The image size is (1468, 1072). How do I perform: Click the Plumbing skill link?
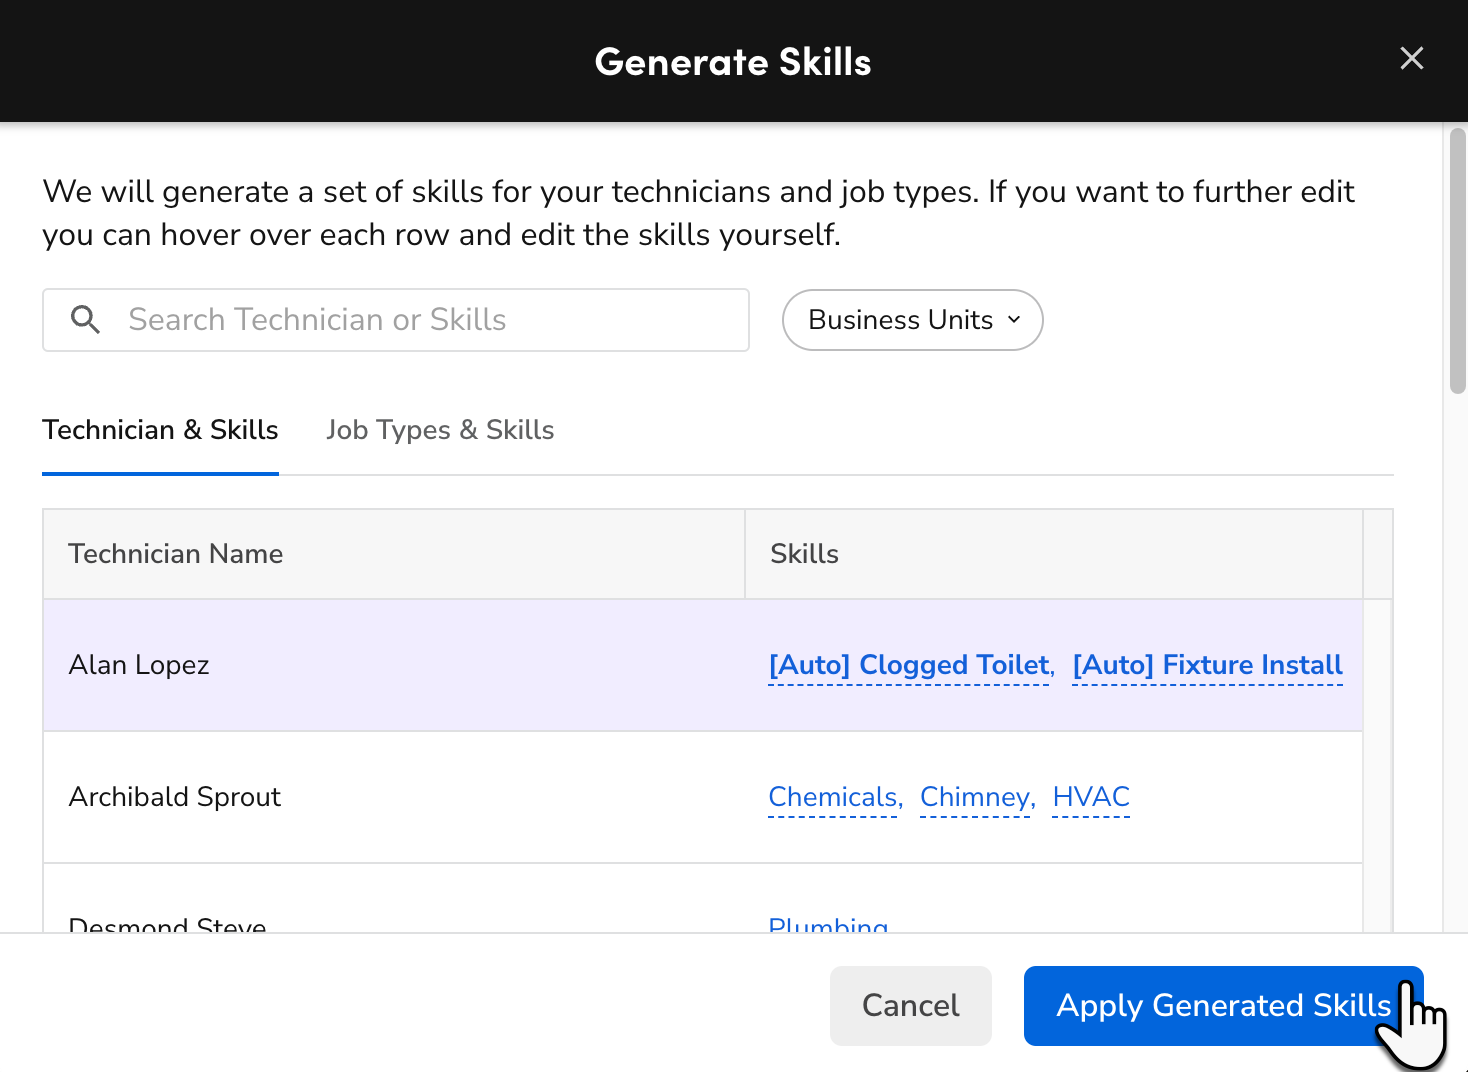coord(828,924)
